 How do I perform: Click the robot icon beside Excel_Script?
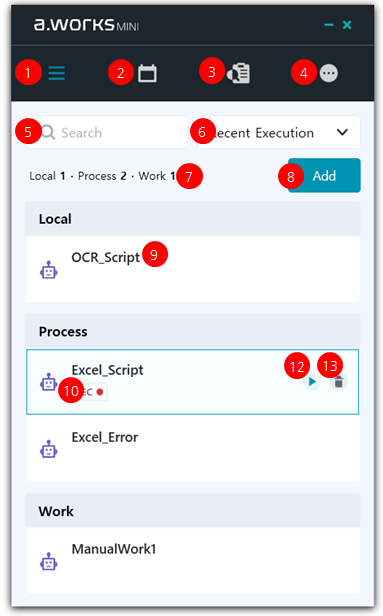[x=49, y=382]
